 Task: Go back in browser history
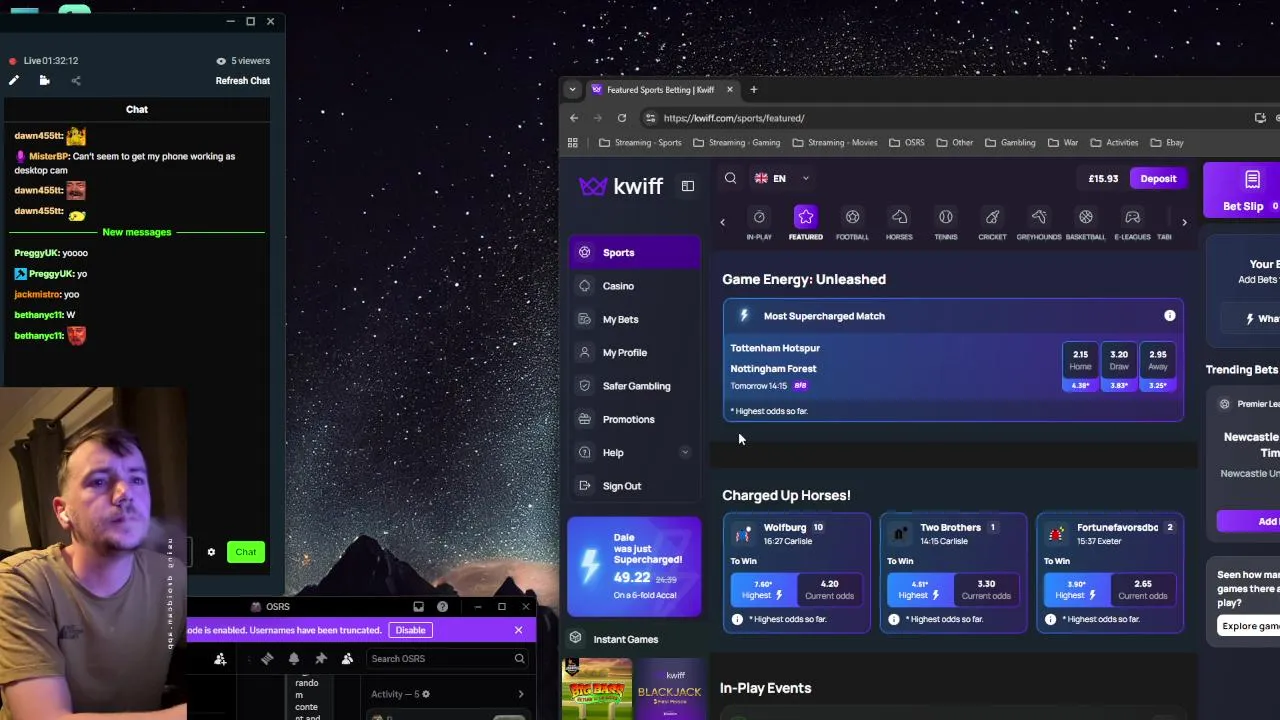574,118
